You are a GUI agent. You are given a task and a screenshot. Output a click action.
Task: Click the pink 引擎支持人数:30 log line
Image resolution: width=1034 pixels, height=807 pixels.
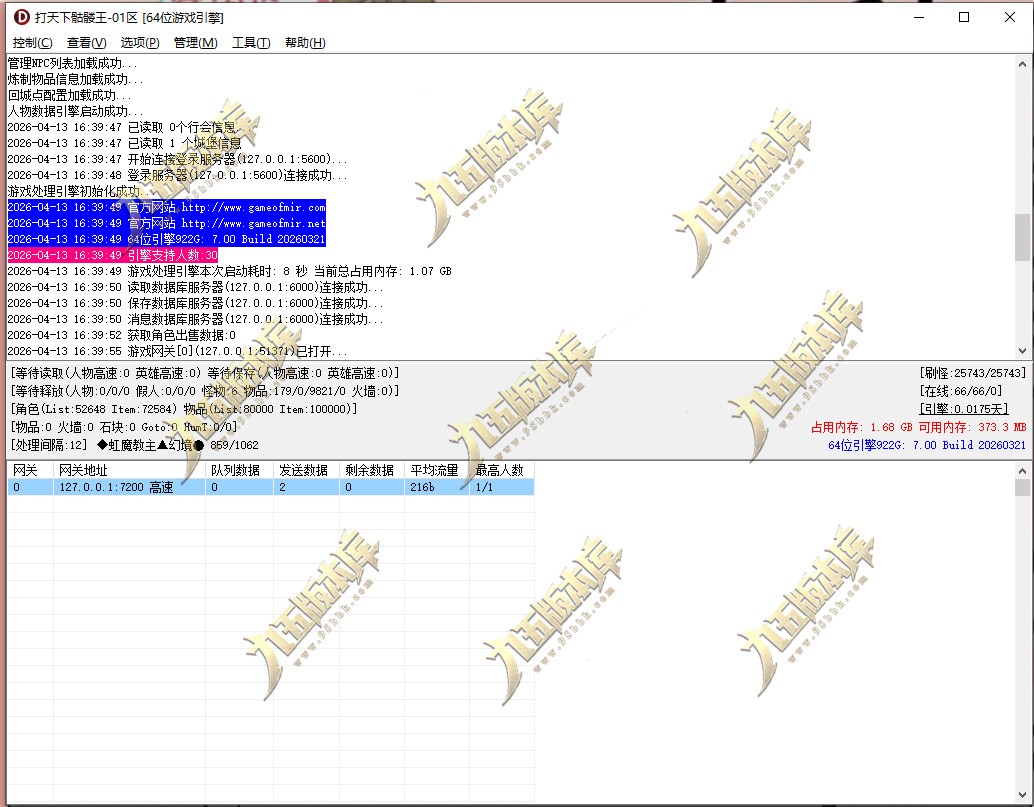[112, 255]
